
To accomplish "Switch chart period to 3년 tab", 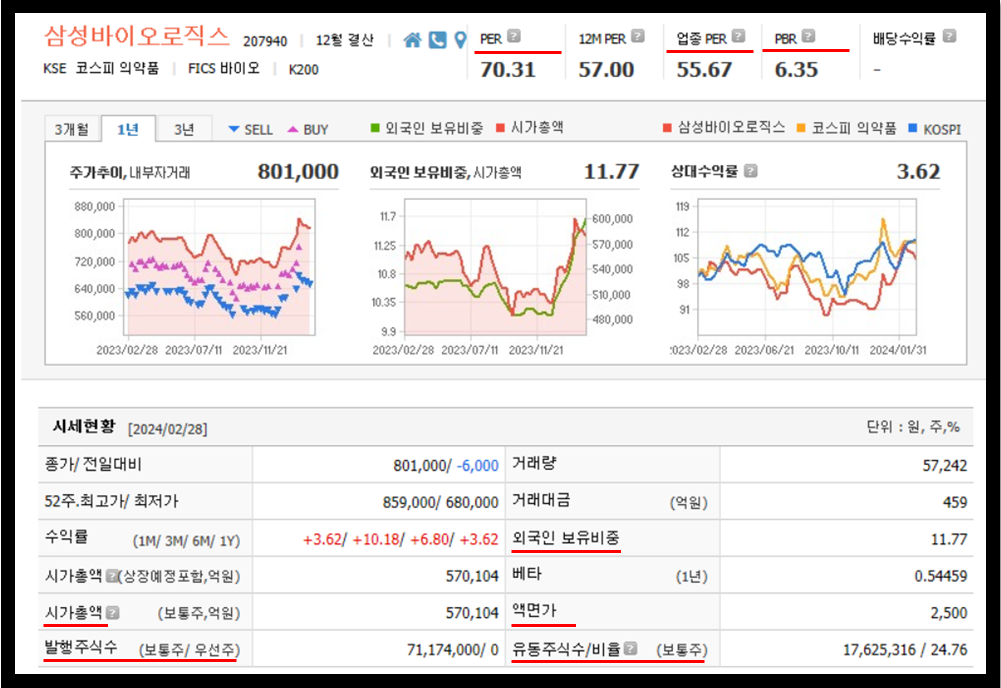I will point(184,129).
